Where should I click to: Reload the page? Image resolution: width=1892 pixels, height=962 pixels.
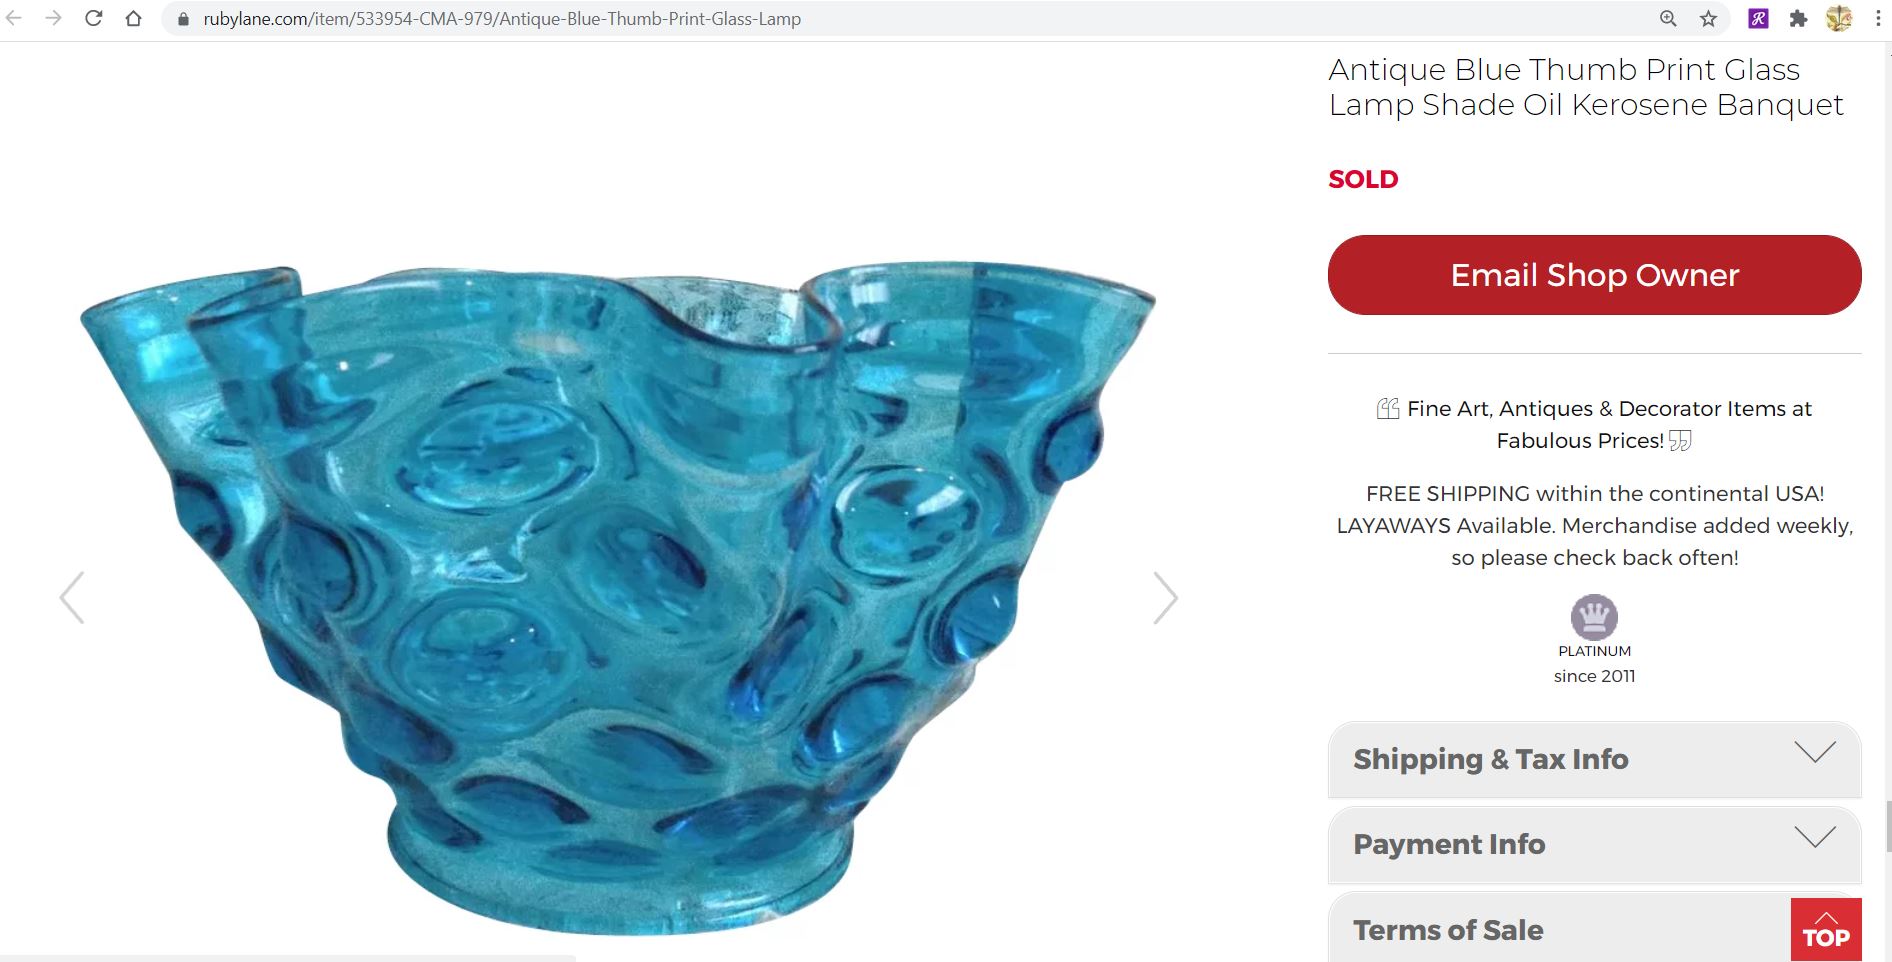(x=94, y=18)
